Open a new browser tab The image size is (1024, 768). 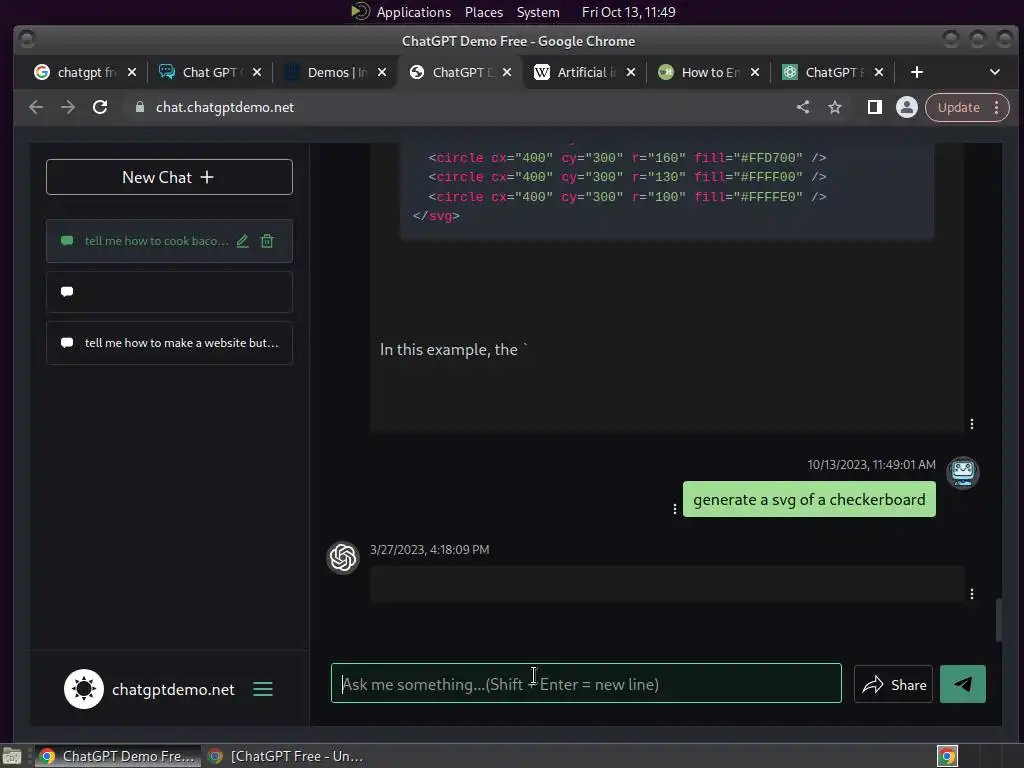click(917, 72)
